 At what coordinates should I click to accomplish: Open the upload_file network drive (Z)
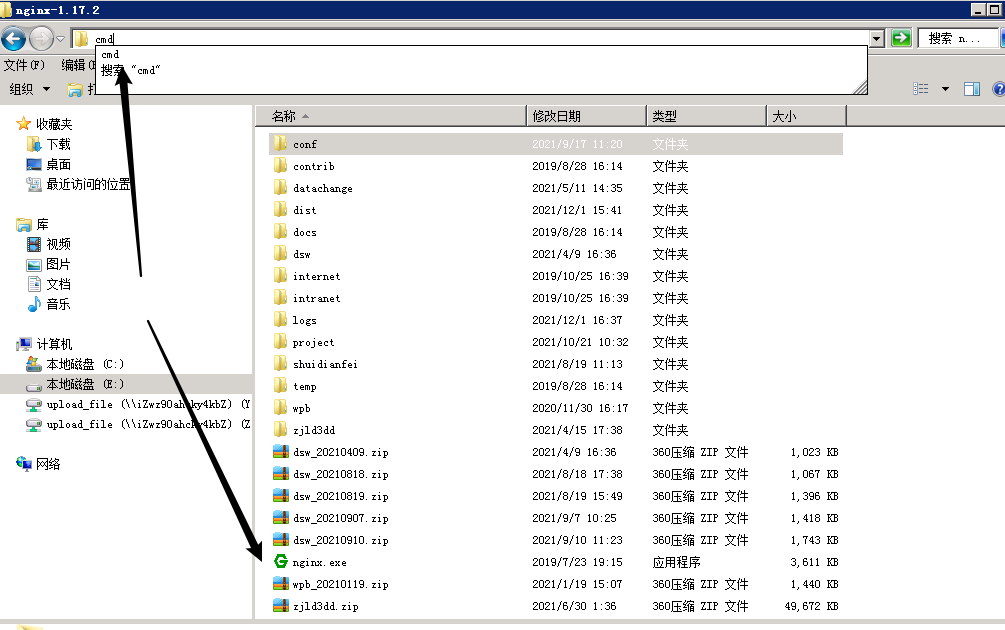(x=138, y=424)
